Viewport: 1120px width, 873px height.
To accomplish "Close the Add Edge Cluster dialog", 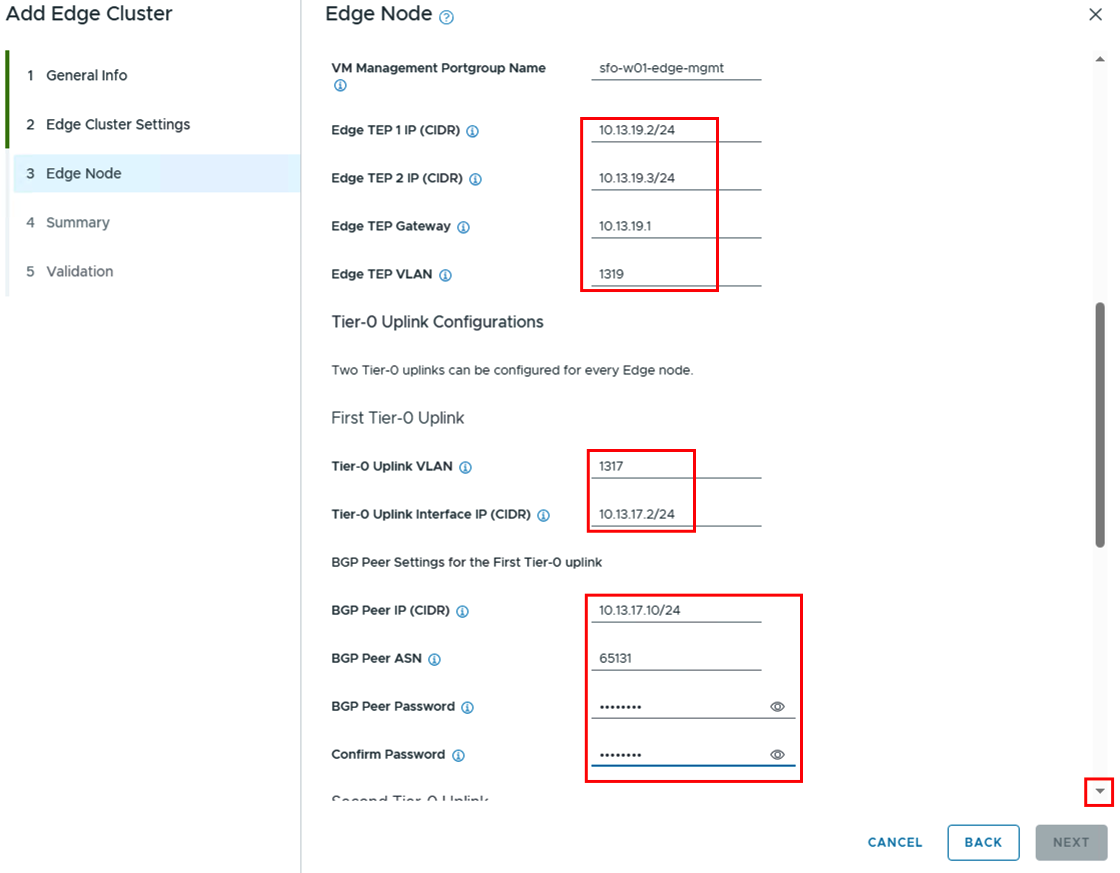I will [x=1095, y=14].
